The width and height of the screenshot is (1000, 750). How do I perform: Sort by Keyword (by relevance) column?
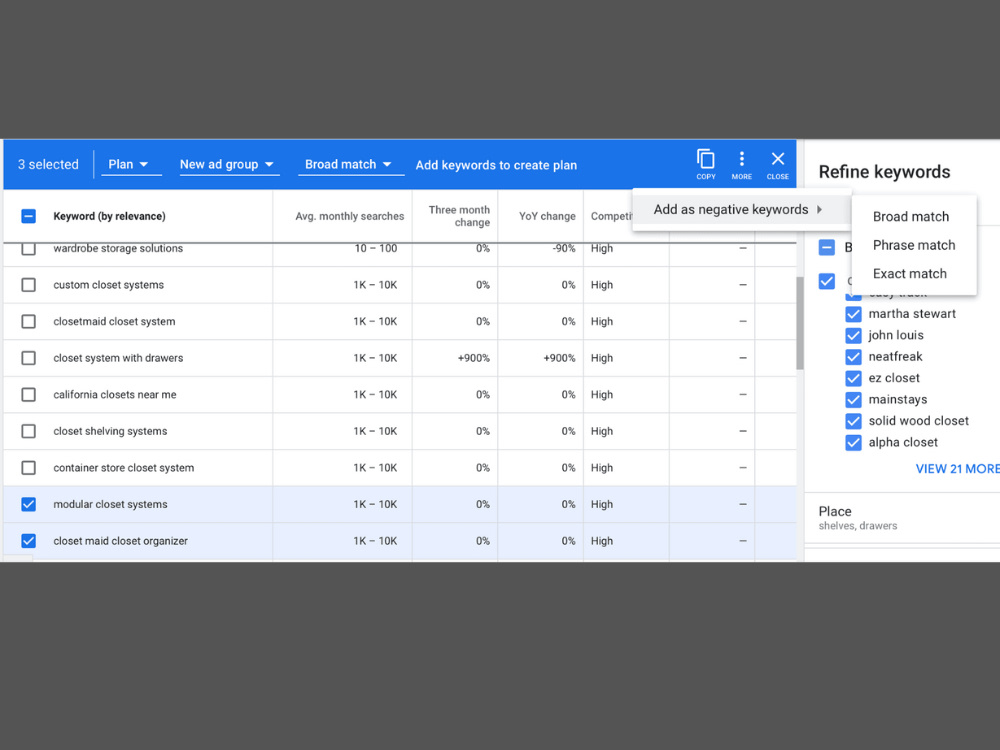(109, 216)
